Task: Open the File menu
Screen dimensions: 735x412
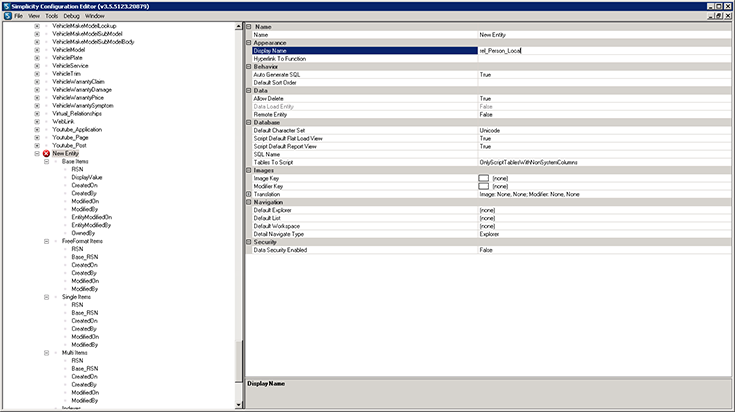Action: [x=19, y=16]
